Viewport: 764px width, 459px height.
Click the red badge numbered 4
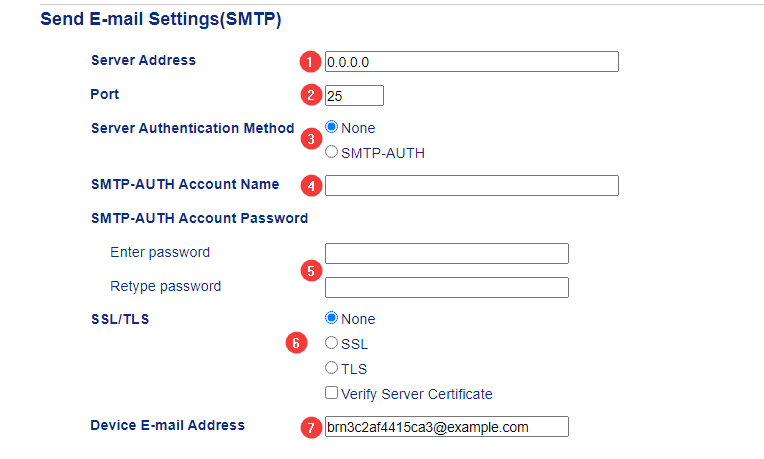[x=310, y=185]
